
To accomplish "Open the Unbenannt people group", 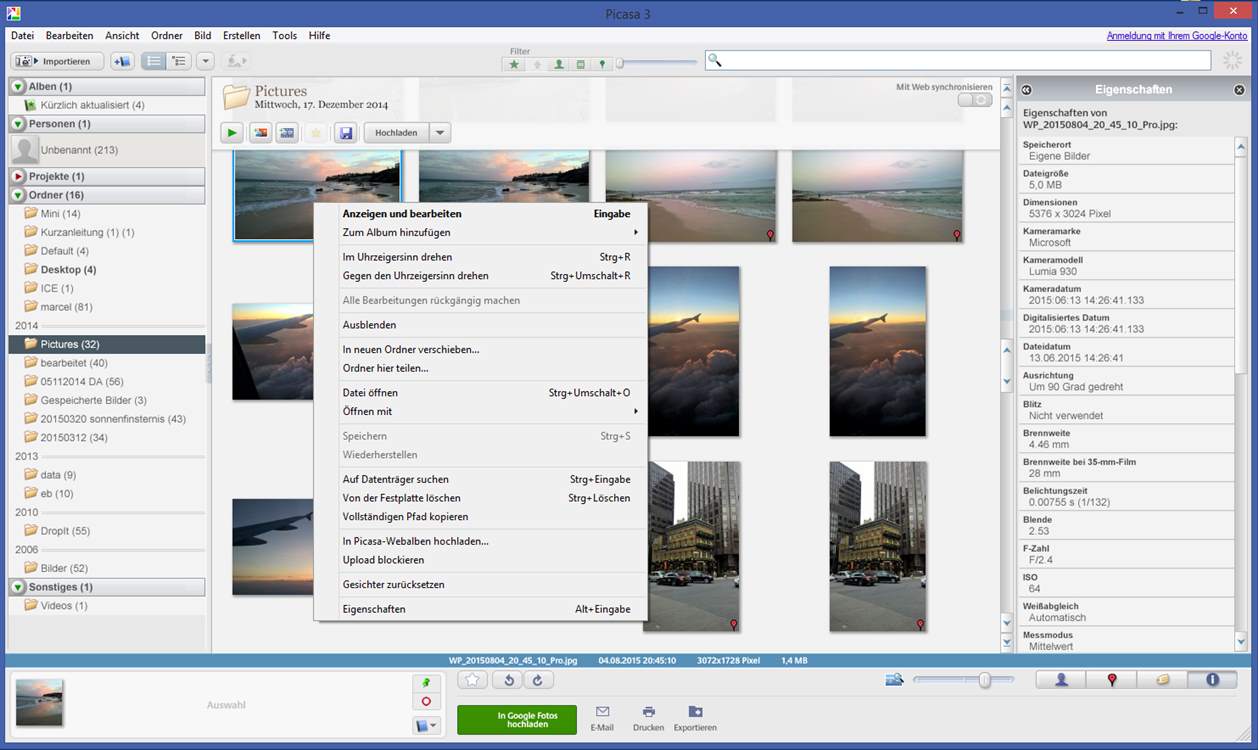I will [79, 150].
